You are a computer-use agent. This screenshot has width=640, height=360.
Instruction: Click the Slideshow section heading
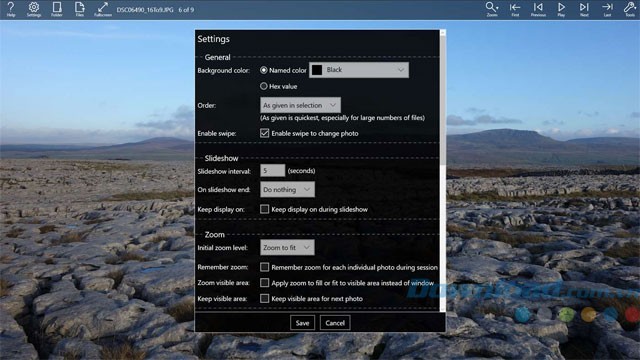coord(221,158)
